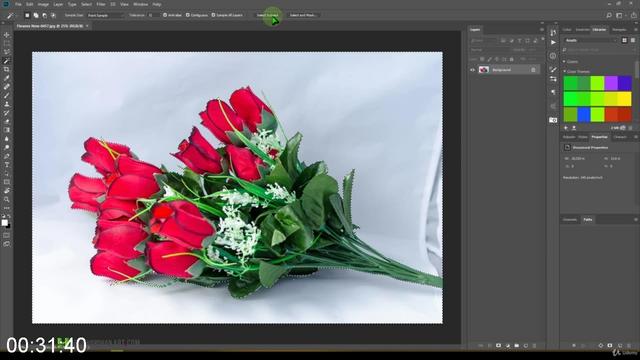This screenshot has height=360, width=640.
Task: Switch Libraries panel to list view
Action: 633,40
